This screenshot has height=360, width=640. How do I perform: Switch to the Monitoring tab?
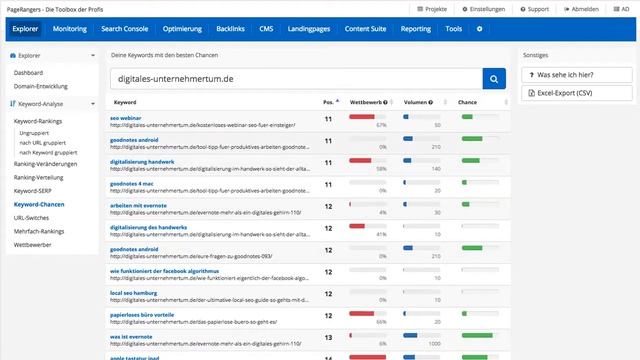(70, 29)
